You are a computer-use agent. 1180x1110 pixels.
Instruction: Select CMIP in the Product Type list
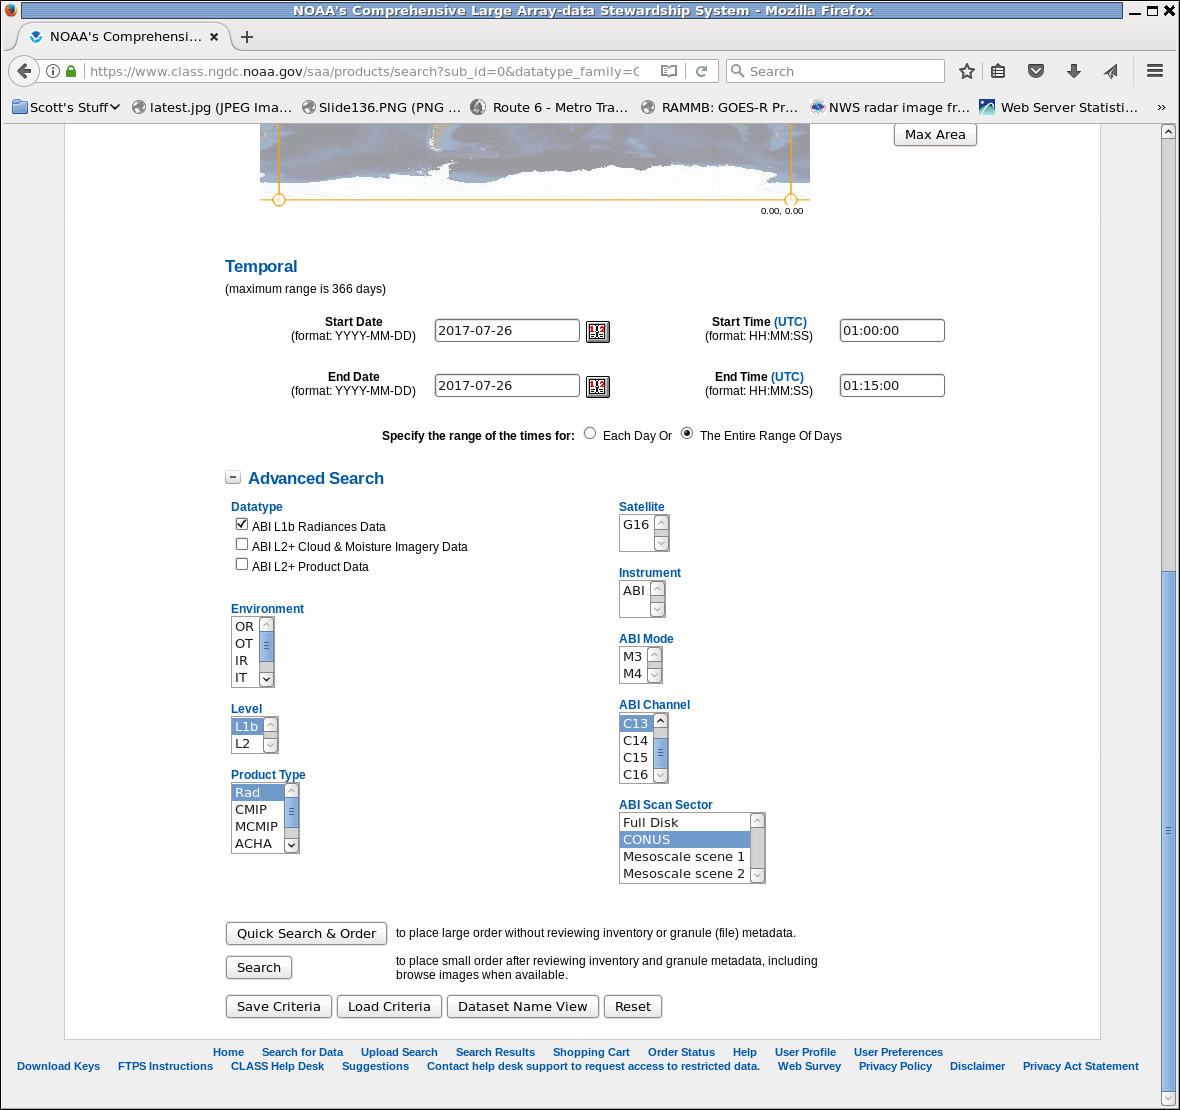[258, 810]
